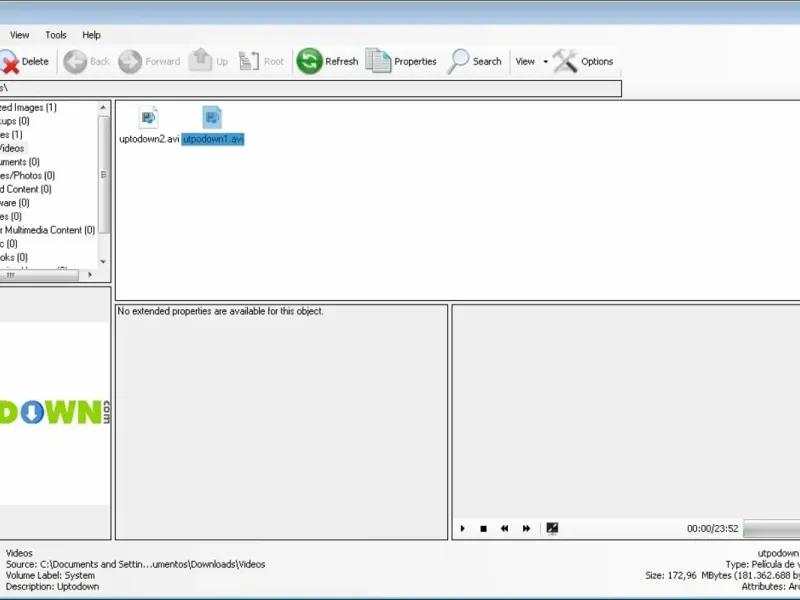800x600 pixels.
Task: Click the uptodown2.avi file name
Action: [x=149, y=139]
